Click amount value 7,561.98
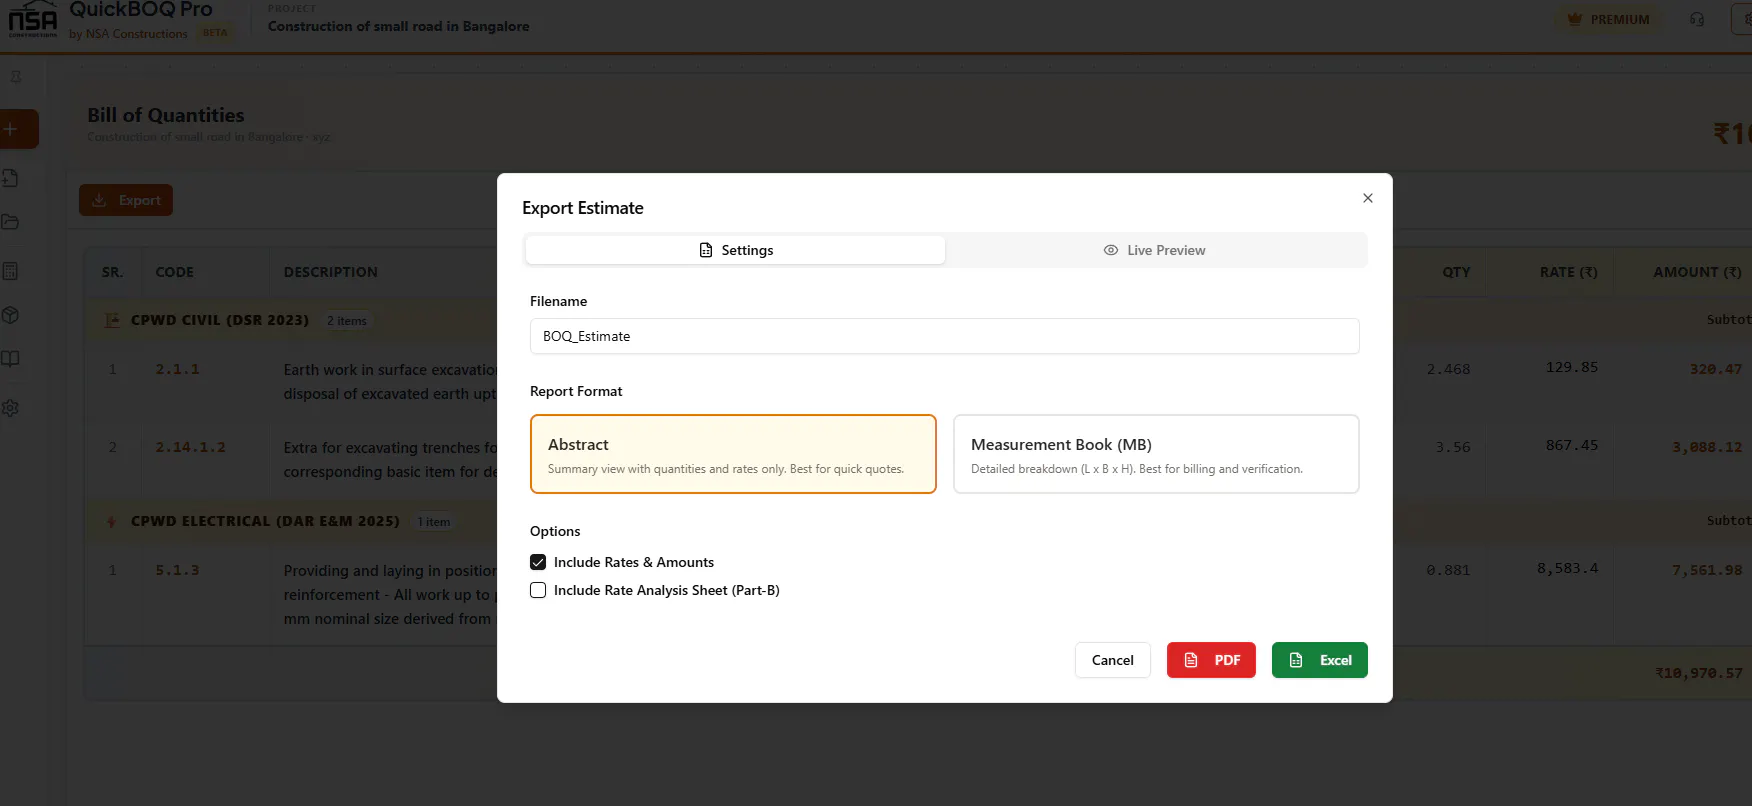 pos(1707,570)
